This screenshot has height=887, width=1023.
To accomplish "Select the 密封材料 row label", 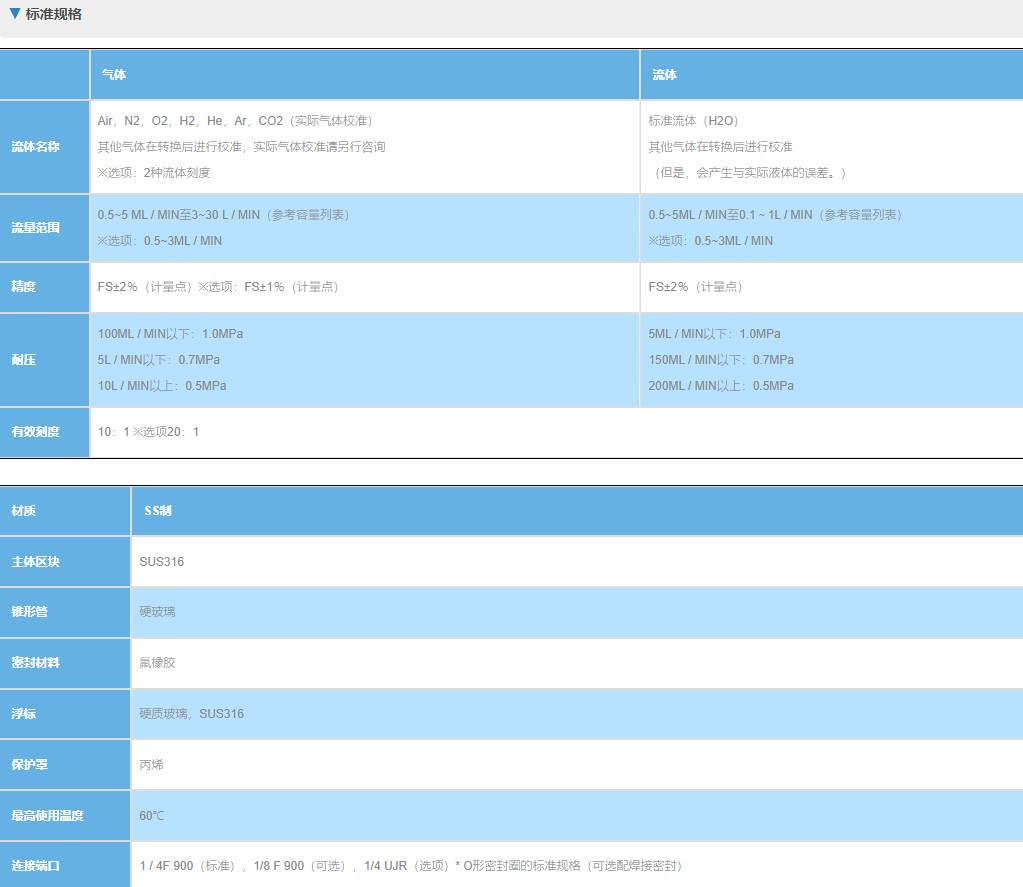I will pos(36,663).
